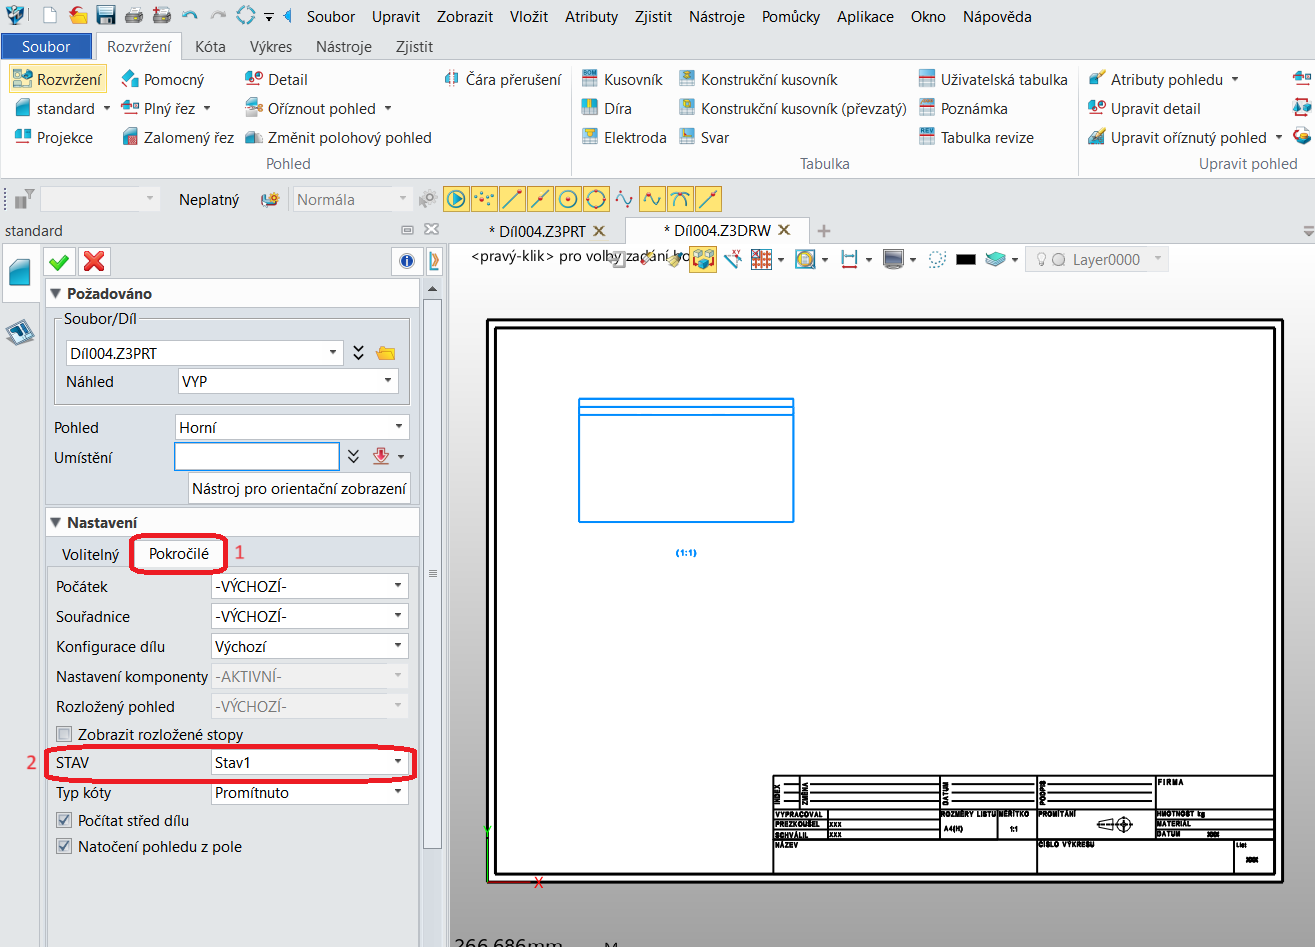
Task: Click the Pomocný view tool
Action: point(162,79)
